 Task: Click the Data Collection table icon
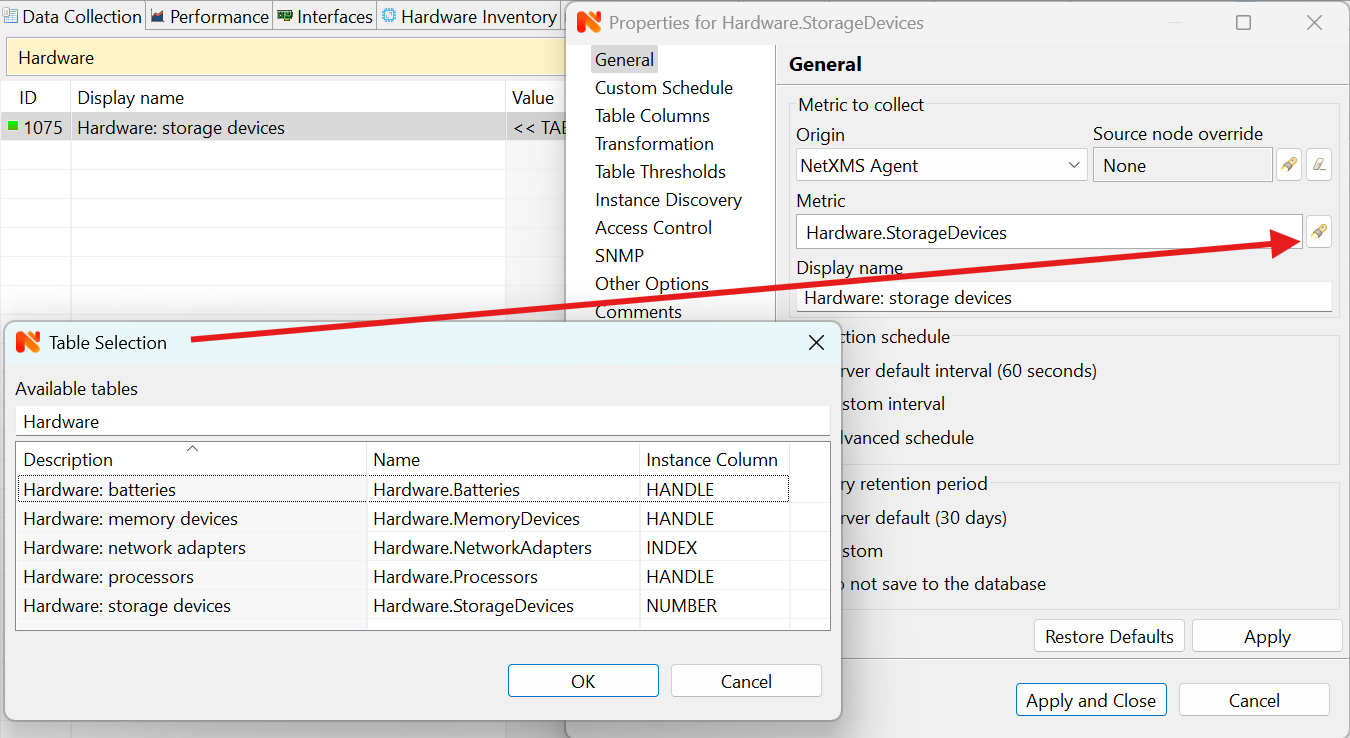coord(12,16)
